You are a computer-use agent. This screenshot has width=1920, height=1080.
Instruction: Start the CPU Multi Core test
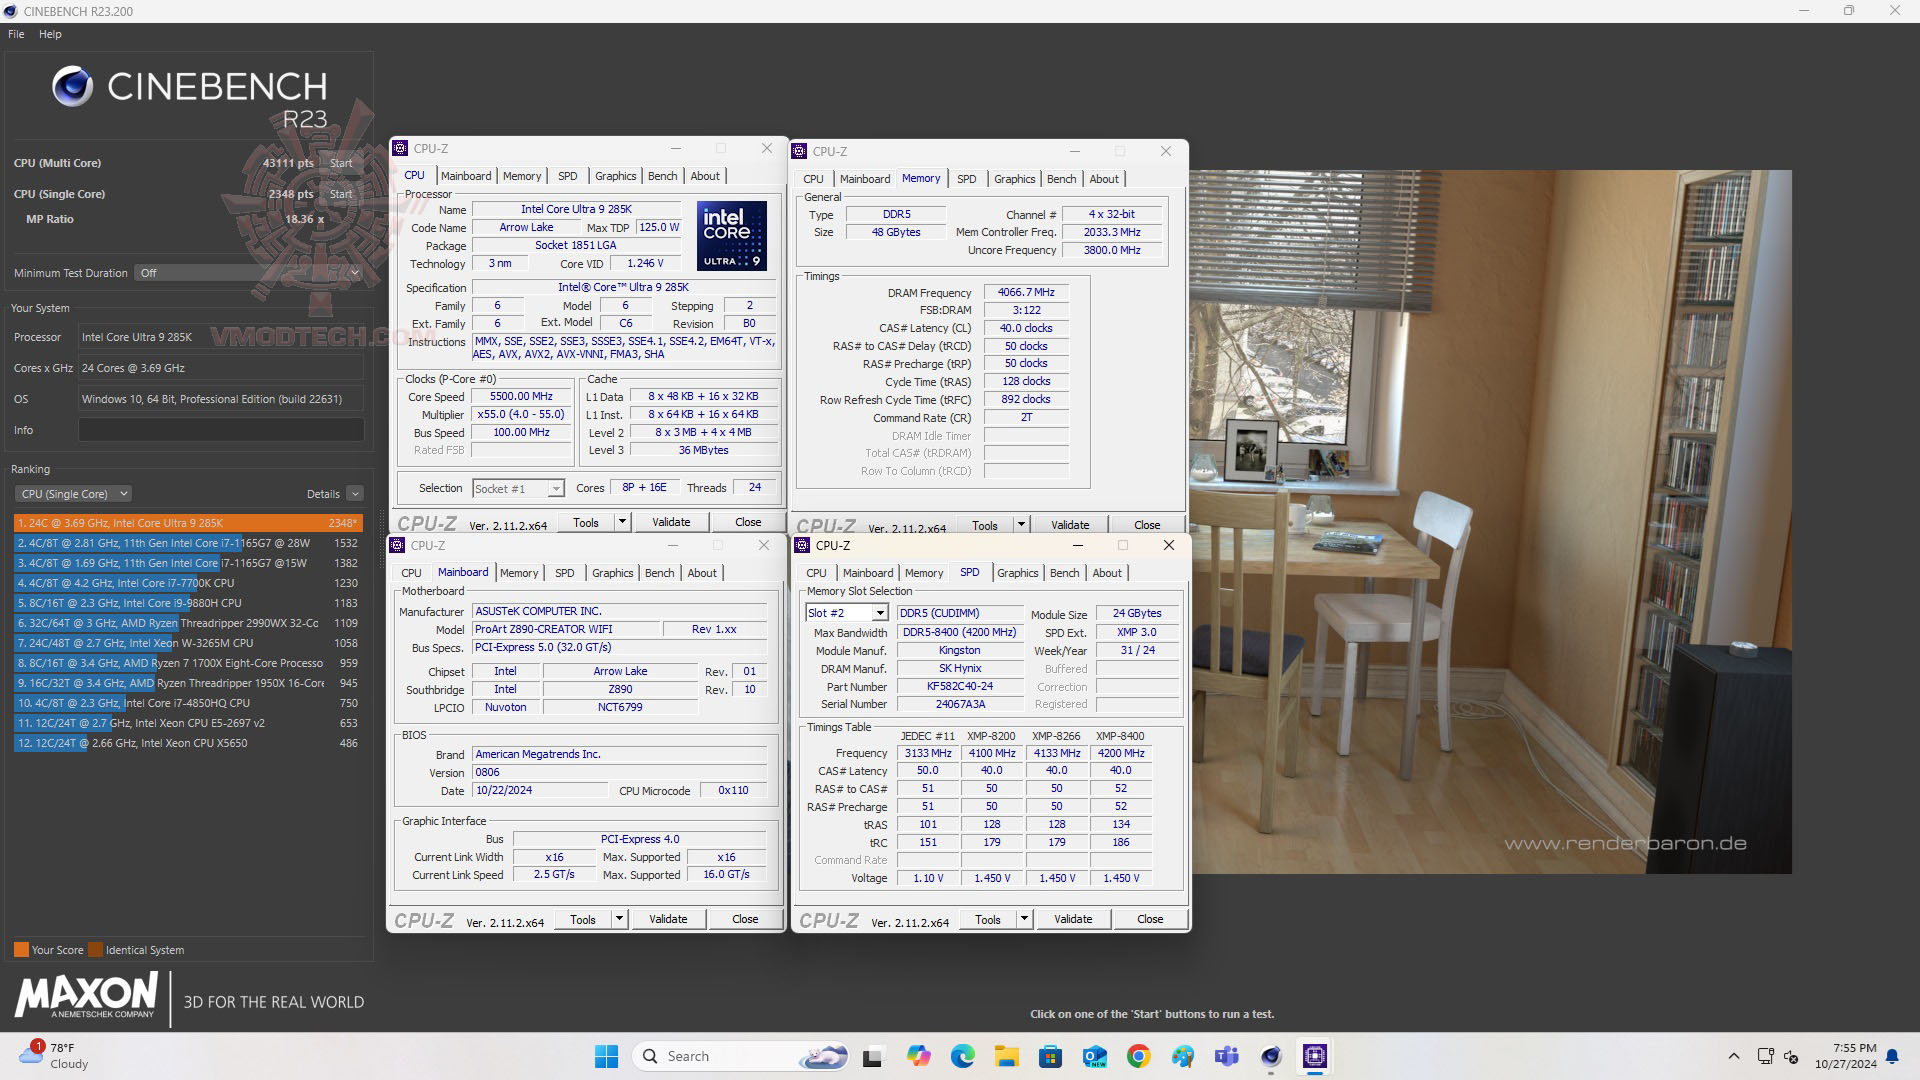coord(341,163)
